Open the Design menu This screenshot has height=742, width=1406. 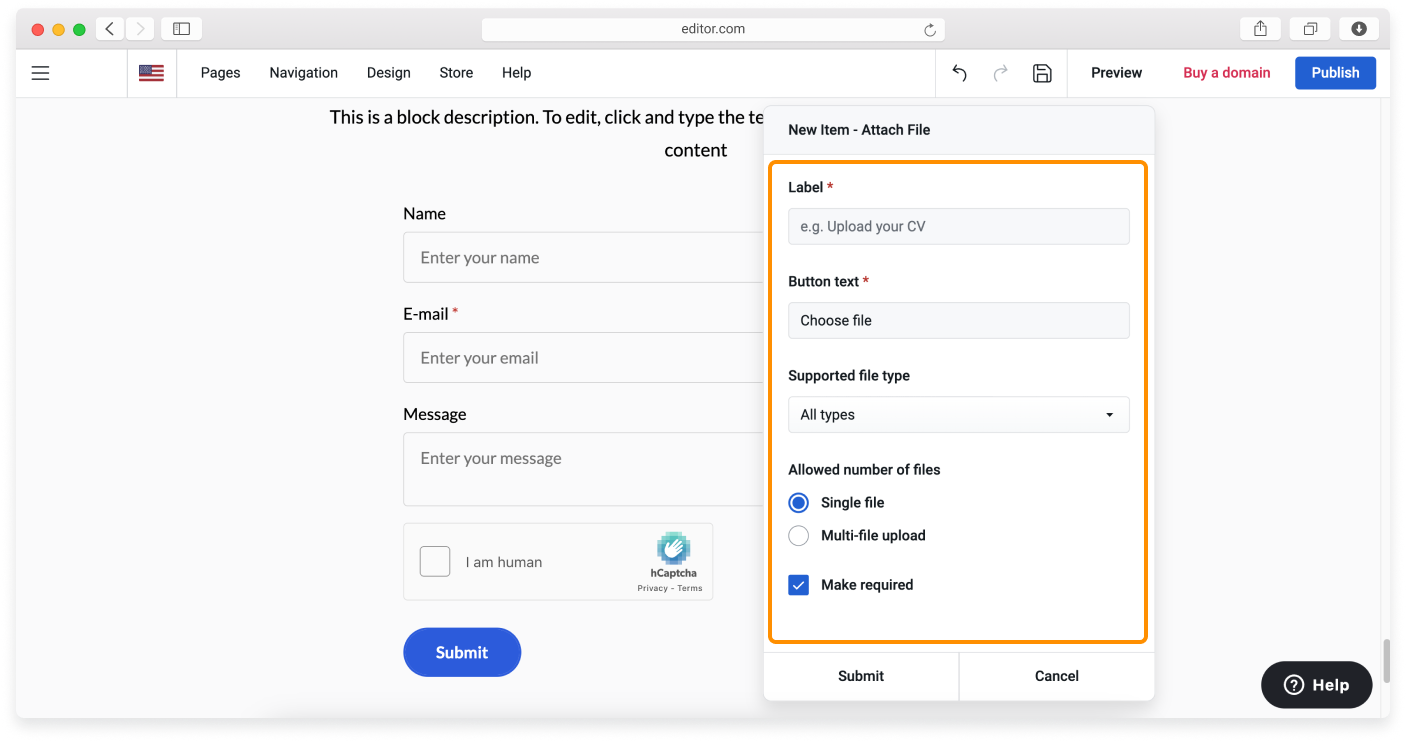click(388, 73)
